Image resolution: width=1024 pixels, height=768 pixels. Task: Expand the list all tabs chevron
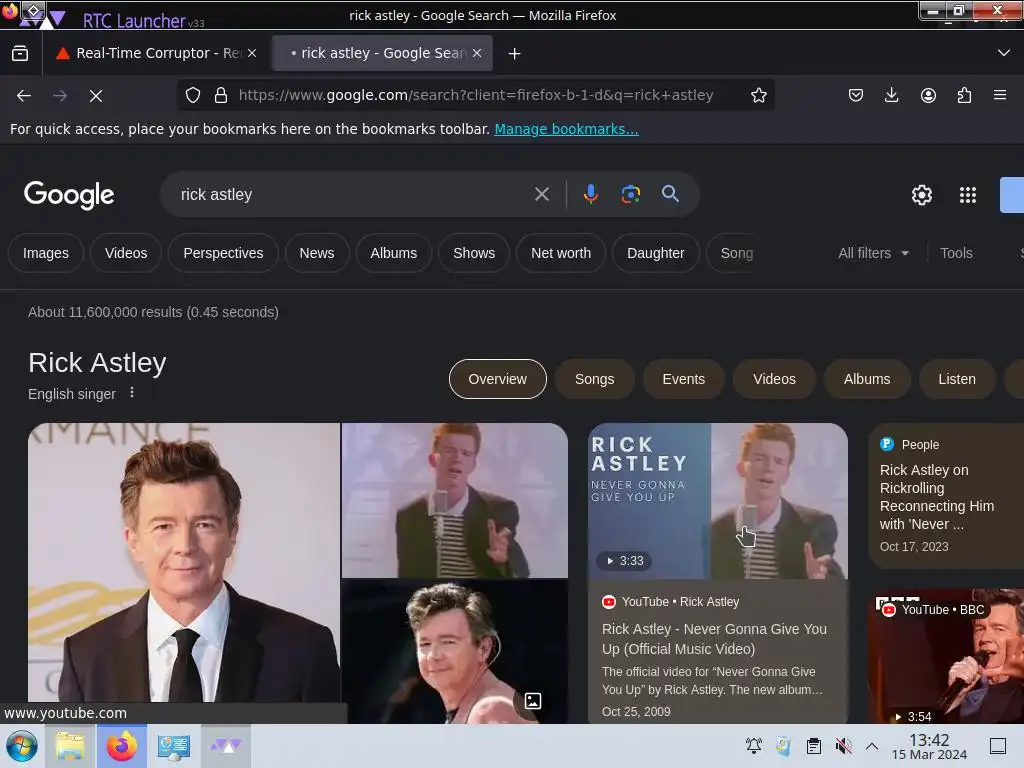[1004, 53]
